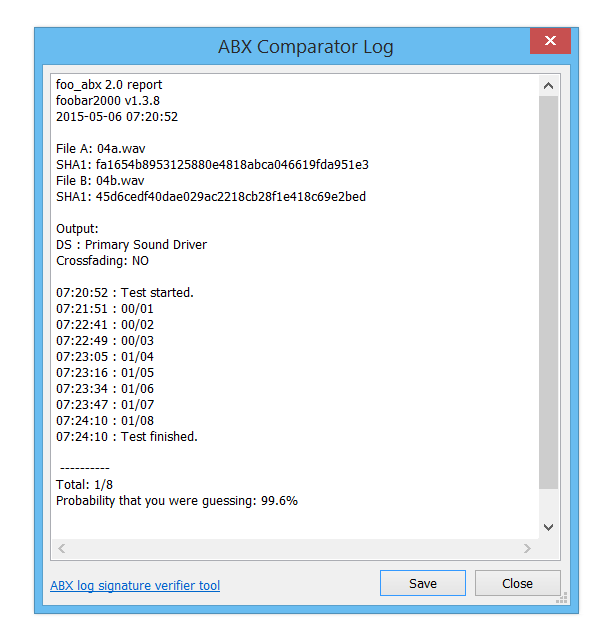Click the horizontal scrollbar right arrow
The width and height of the screenshot is (605, 641).
[527, 548]
